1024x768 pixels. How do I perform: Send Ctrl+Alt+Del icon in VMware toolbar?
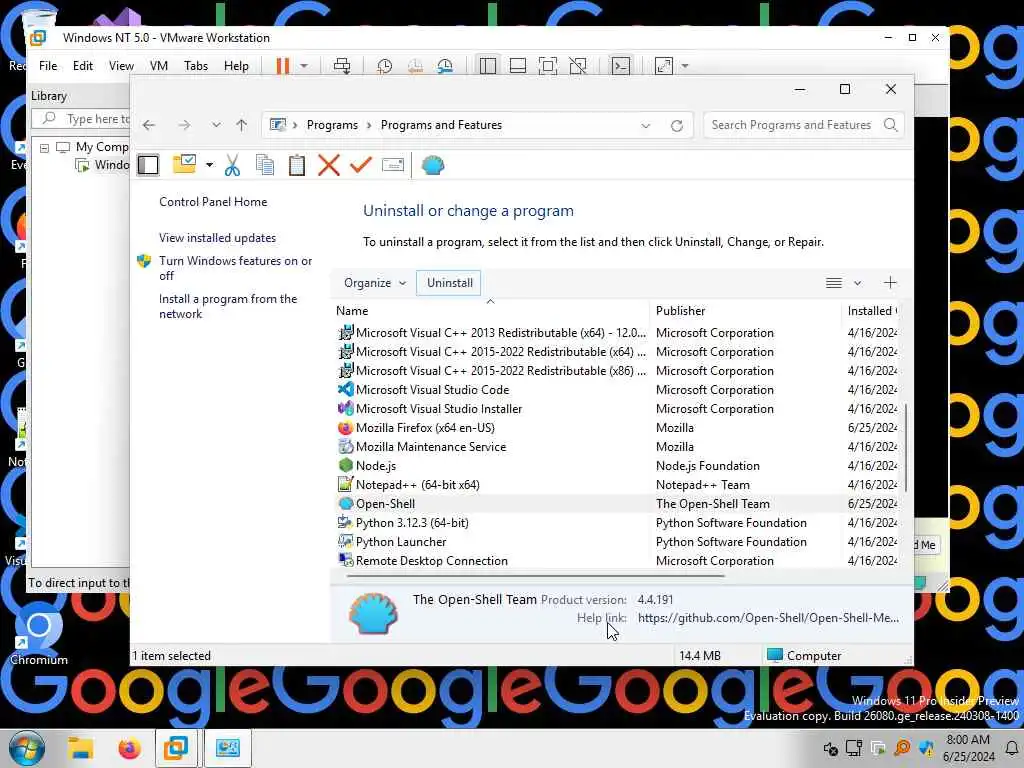tap(342, 66)
